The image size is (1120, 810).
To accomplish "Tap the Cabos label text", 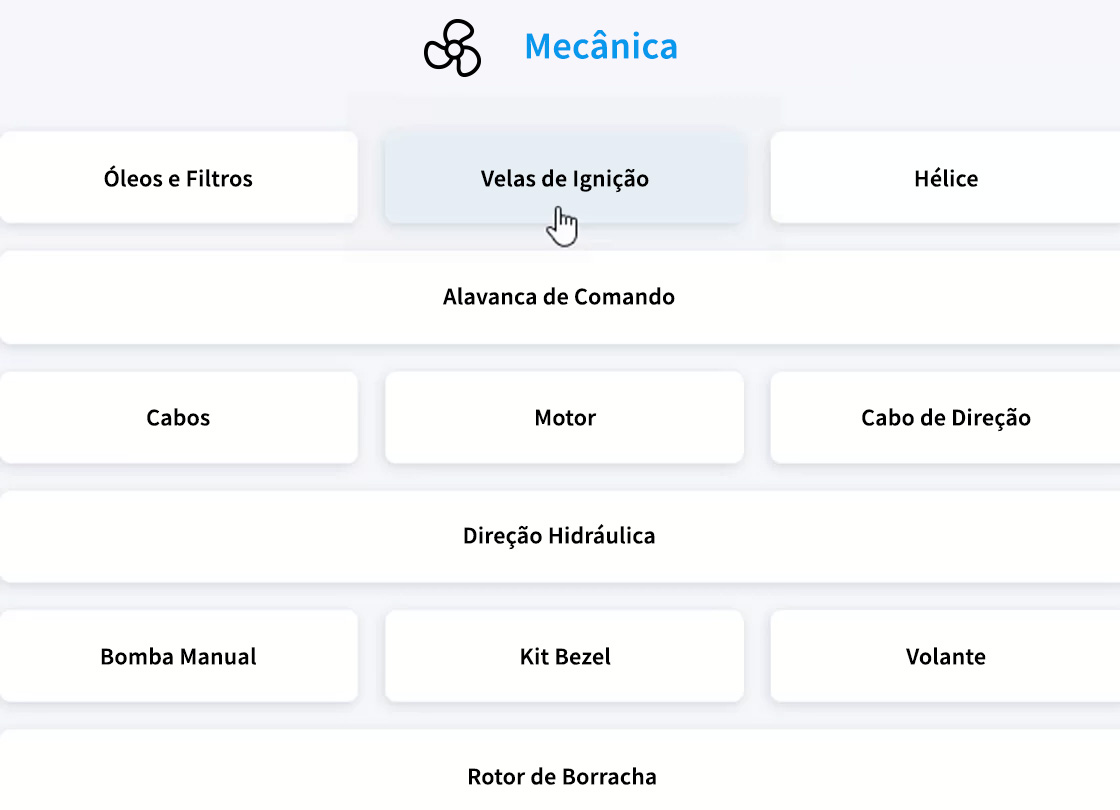I will (x=179, y=418).
